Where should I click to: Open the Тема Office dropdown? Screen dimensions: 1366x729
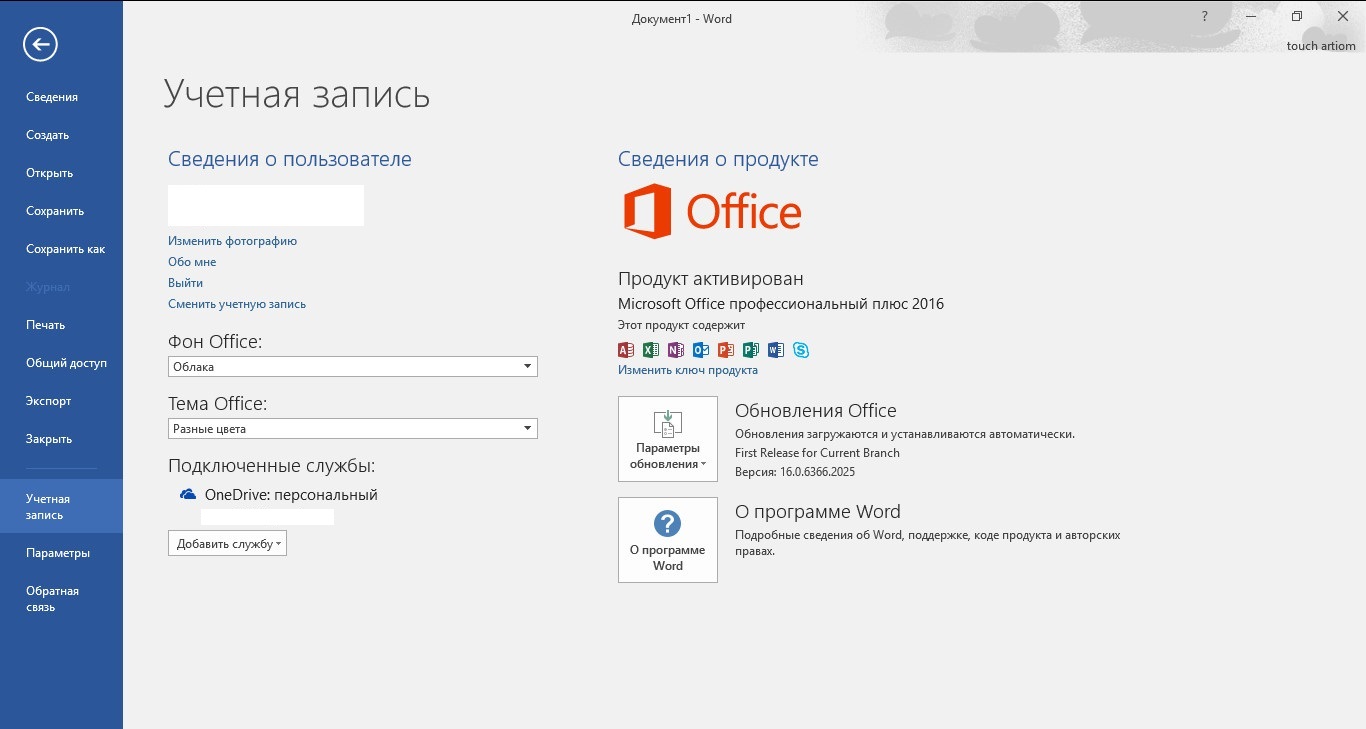point(353,429)
